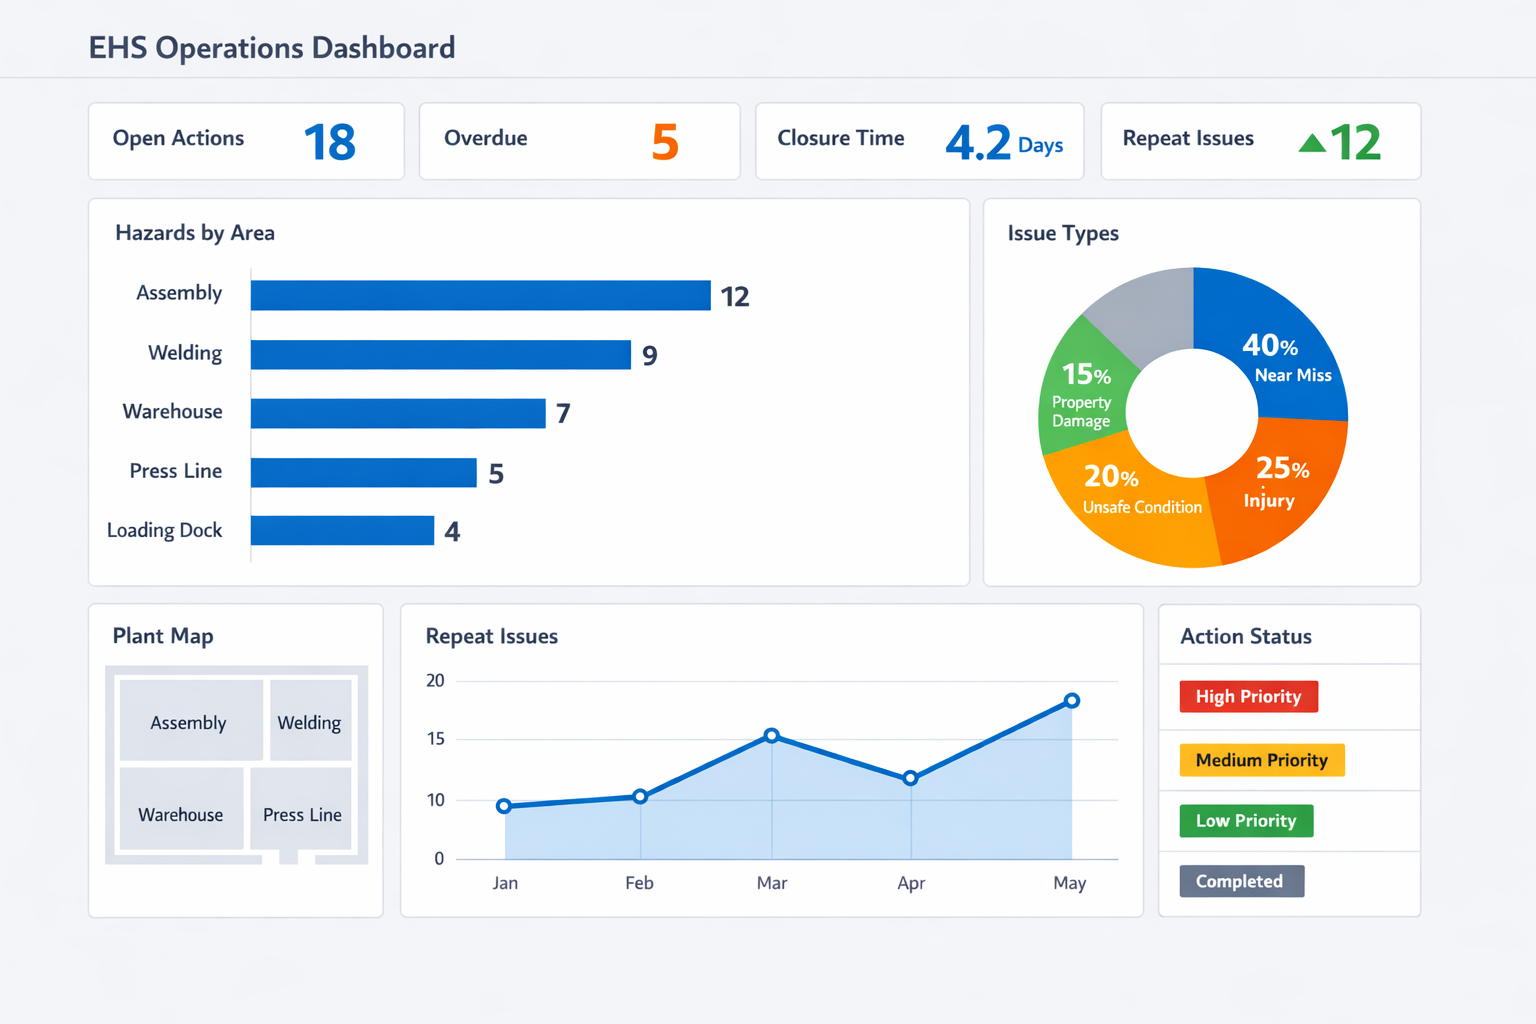Click the Press Line bar with value 5
Screen dimensions: 1536x1024
pyautogui.click(x=364, y=472)
